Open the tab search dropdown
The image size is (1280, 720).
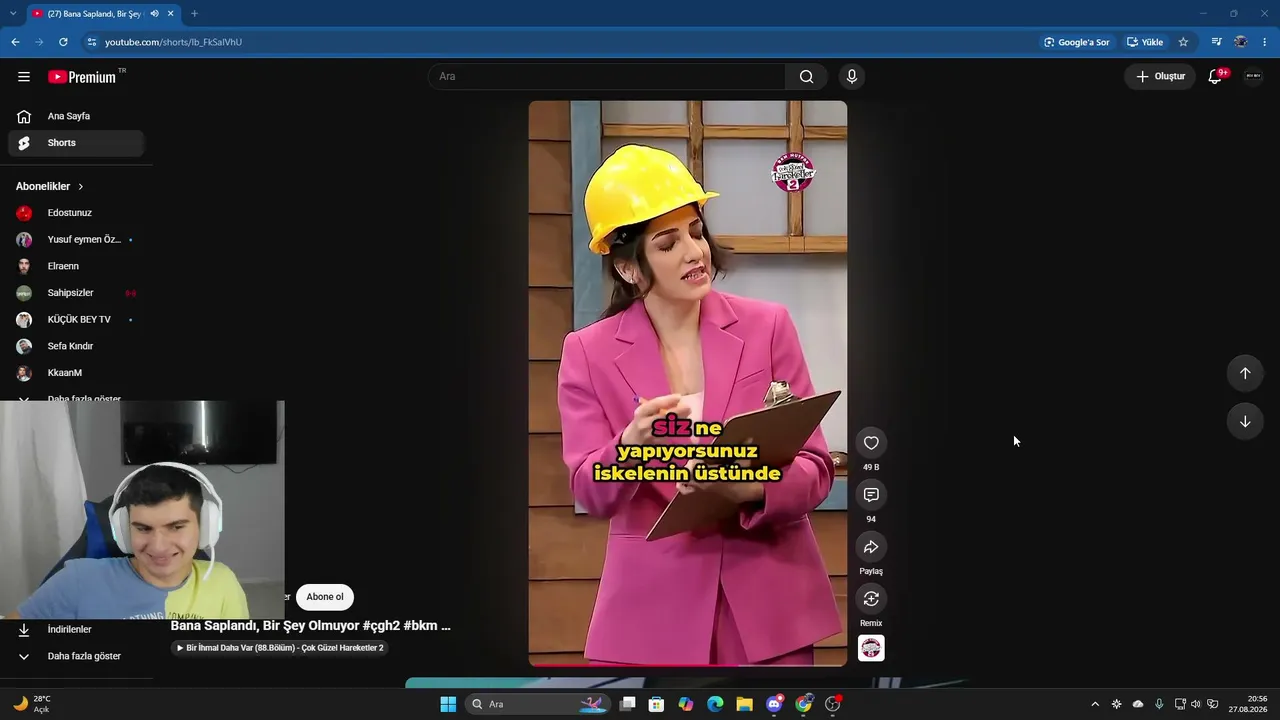(x=12, y=14)
